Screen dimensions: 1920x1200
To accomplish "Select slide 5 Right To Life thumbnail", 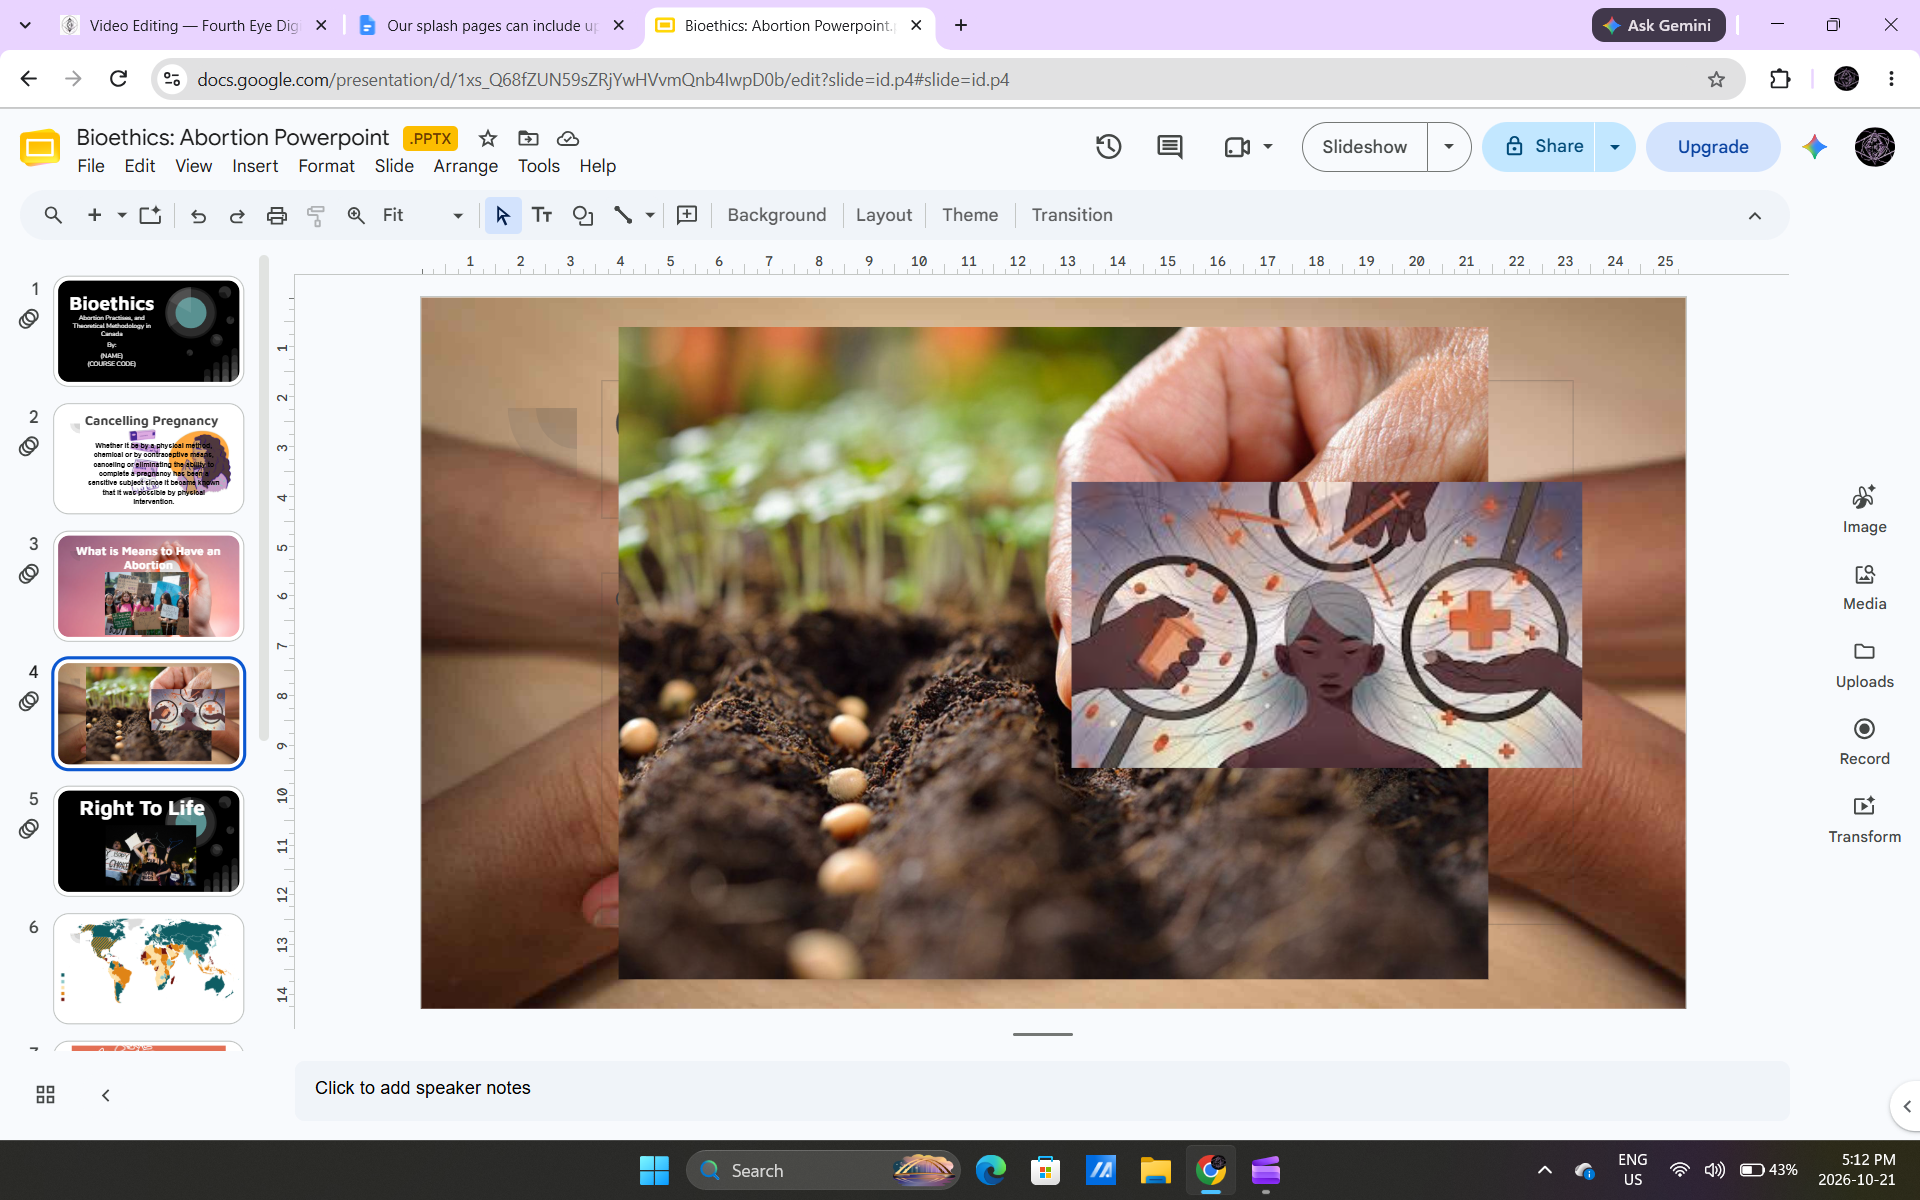I will [149, 841].
